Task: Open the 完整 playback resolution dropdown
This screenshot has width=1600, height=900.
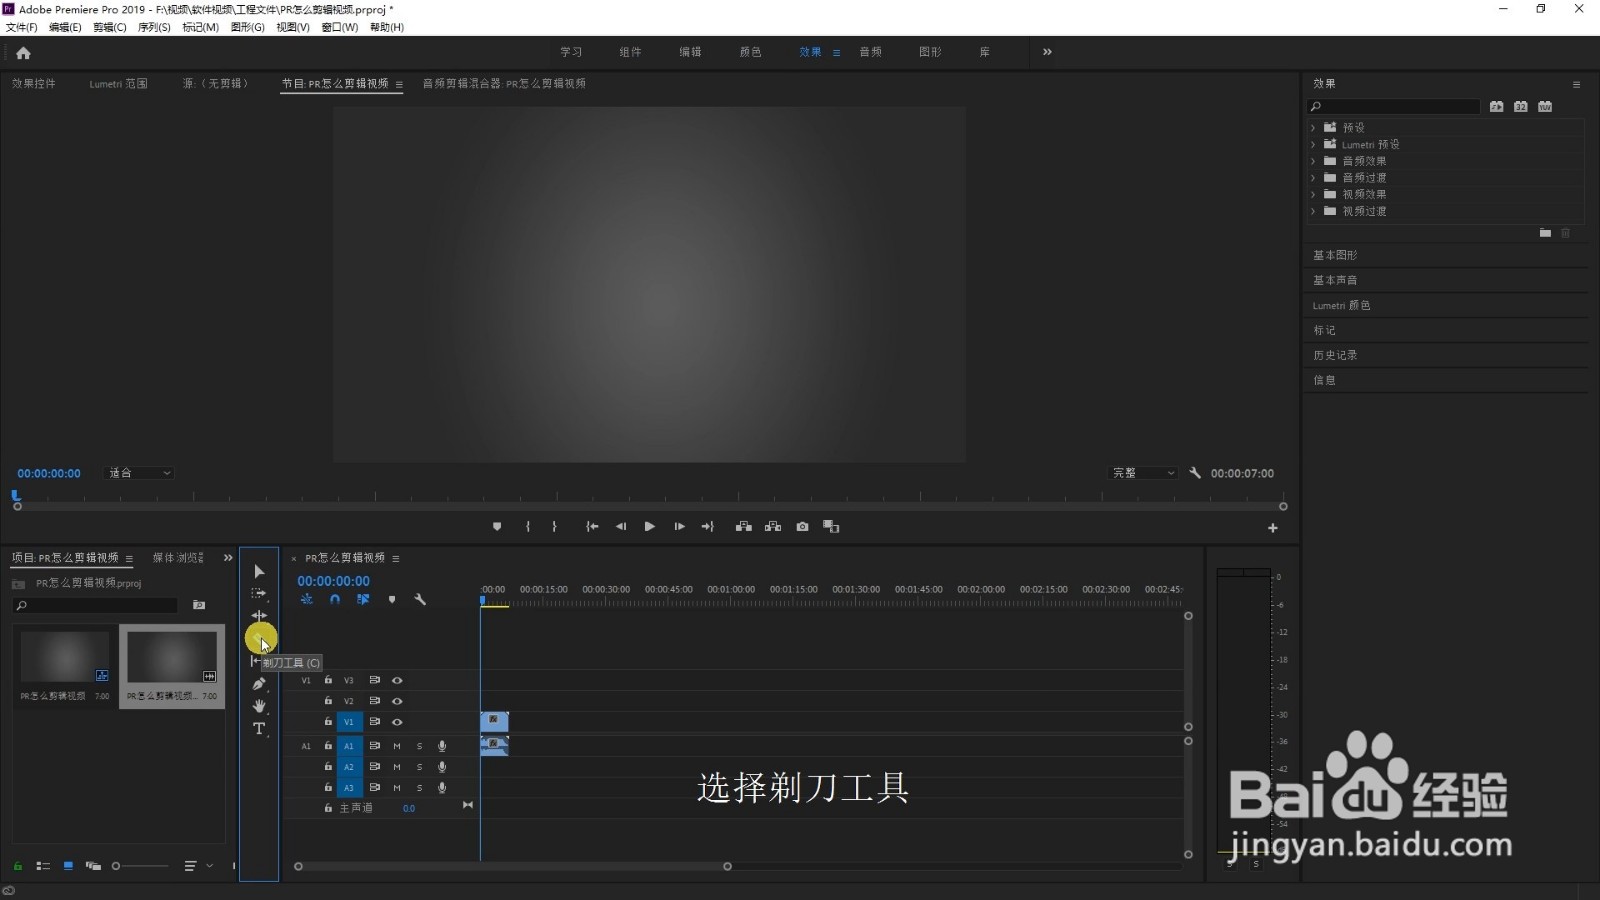Action: [1143, 473]
